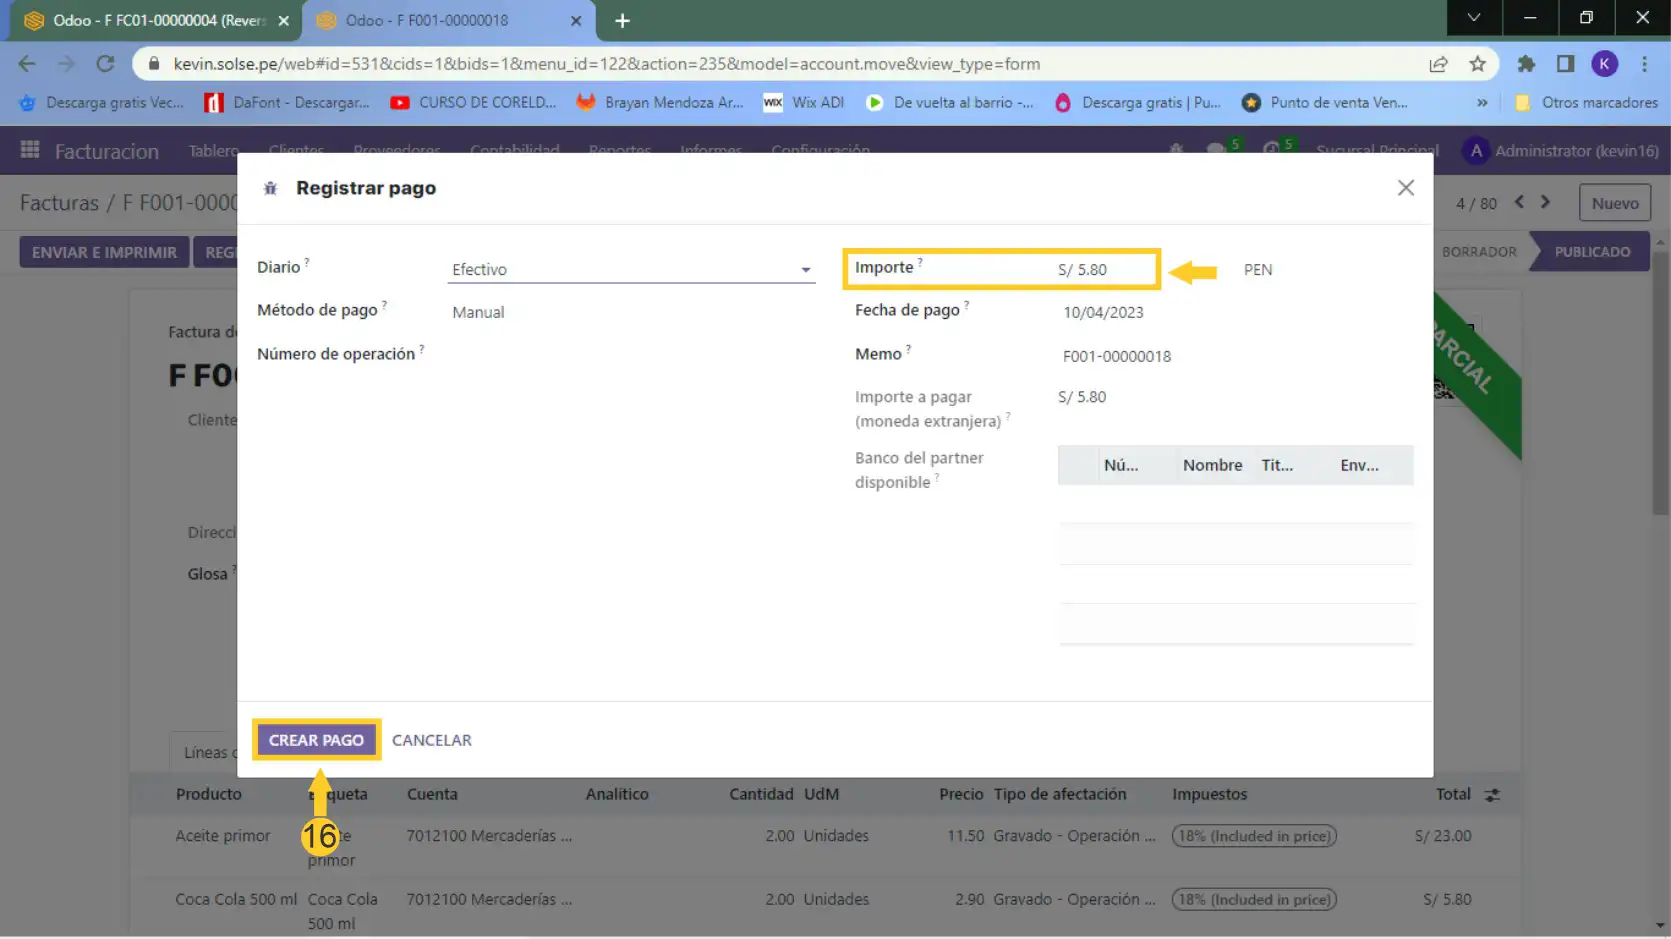
Task: Close the Registrar pago dialog
Action: pyautogui.click(x=1405, y=188)
